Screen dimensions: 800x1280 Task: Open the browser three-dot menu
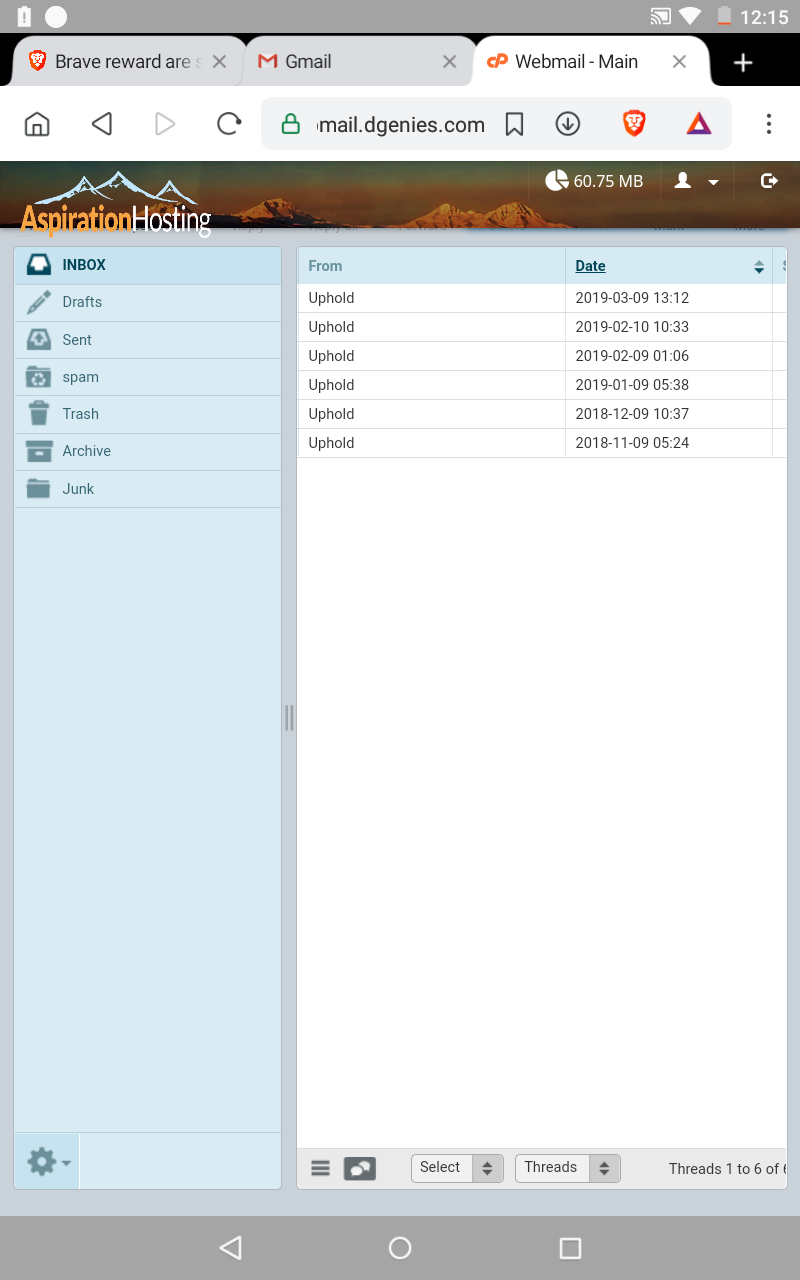coord(768,124)
